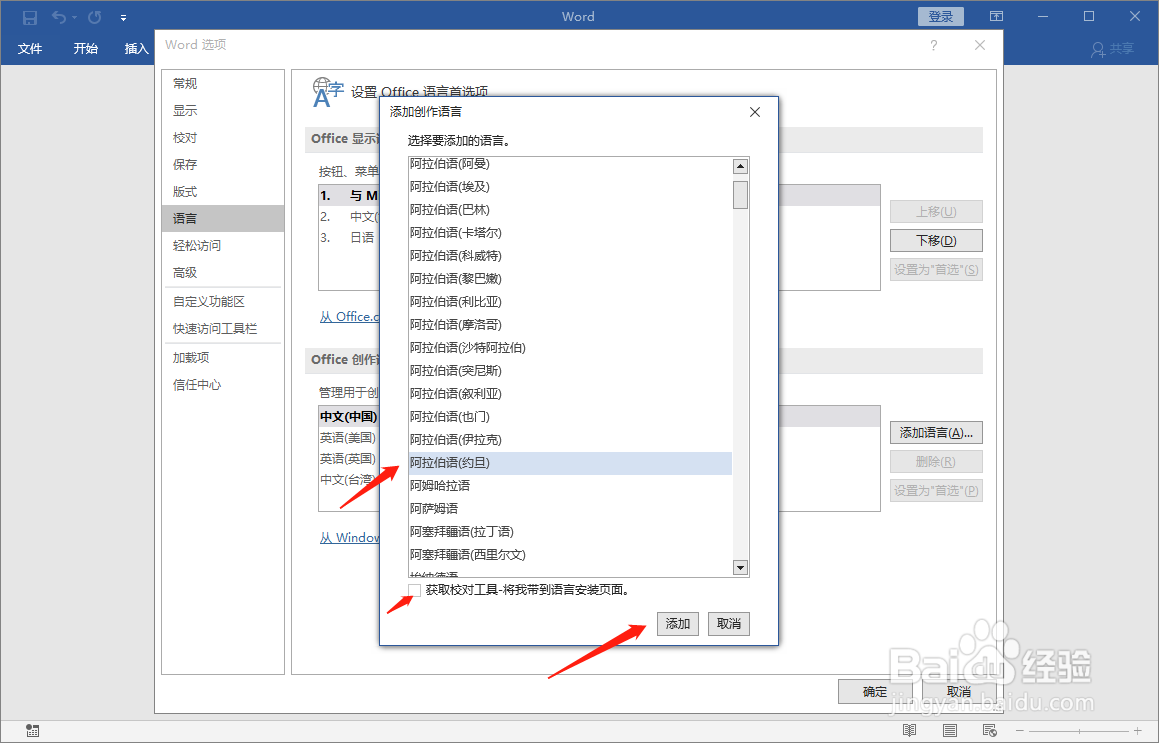Select 阿拉伯语(伊拉克) in the list
The image size is (1159, 743).
click(x=570, y=439)
